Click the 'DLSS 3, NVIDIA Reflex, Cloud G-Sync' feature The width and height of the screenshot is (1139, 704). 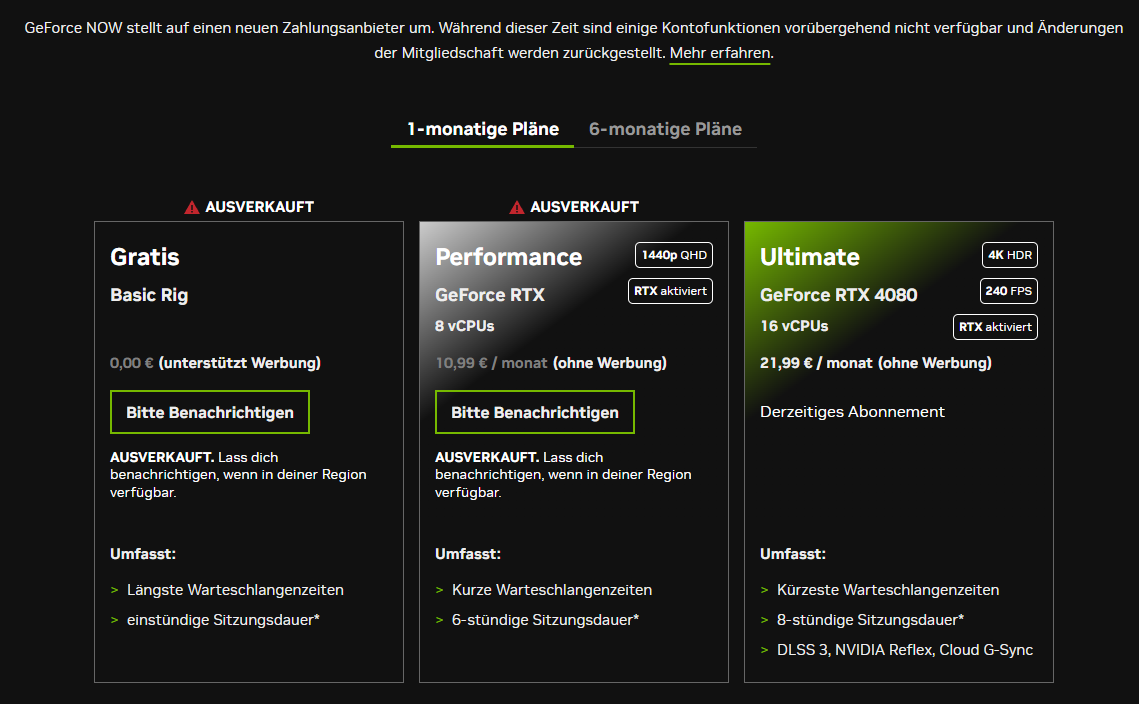905,650
